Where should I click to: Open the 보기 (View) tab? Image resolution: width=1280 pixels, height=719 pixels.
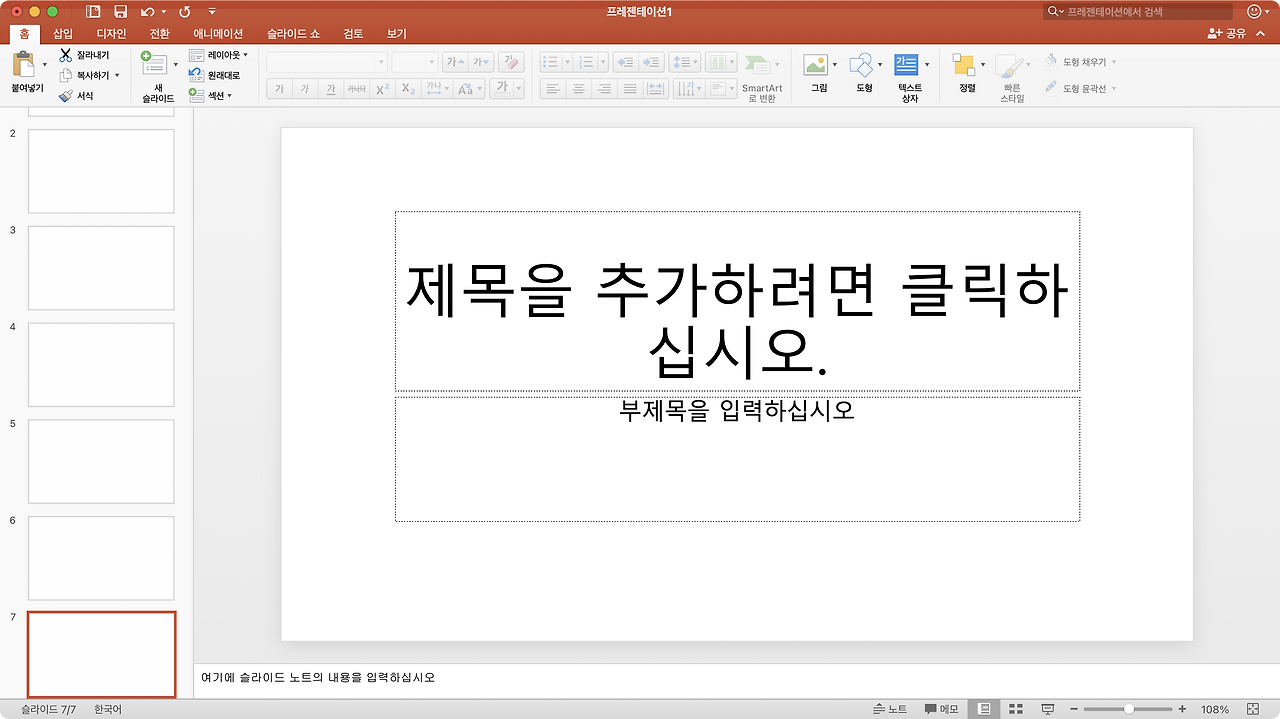[397, 33]
